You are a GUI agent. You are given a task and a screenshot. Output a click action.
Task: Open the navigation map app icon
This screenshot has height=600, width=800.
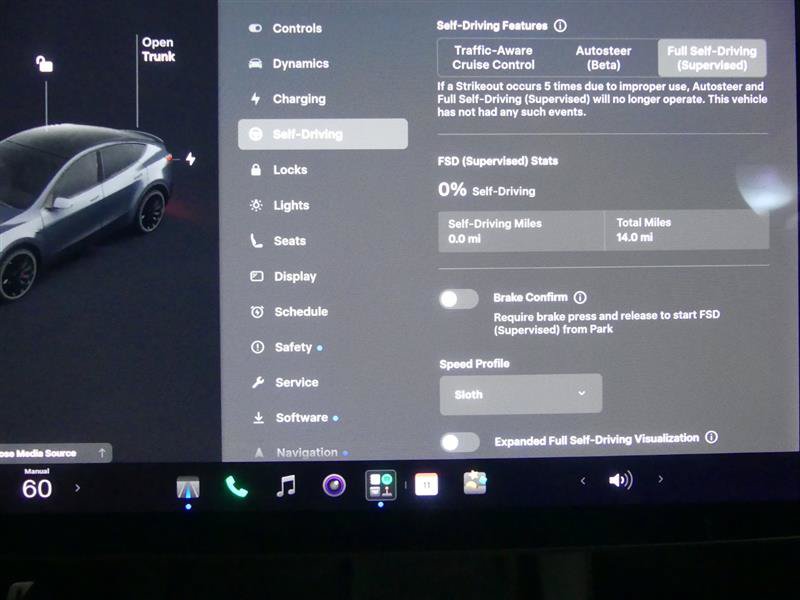(x=188, y=487)
